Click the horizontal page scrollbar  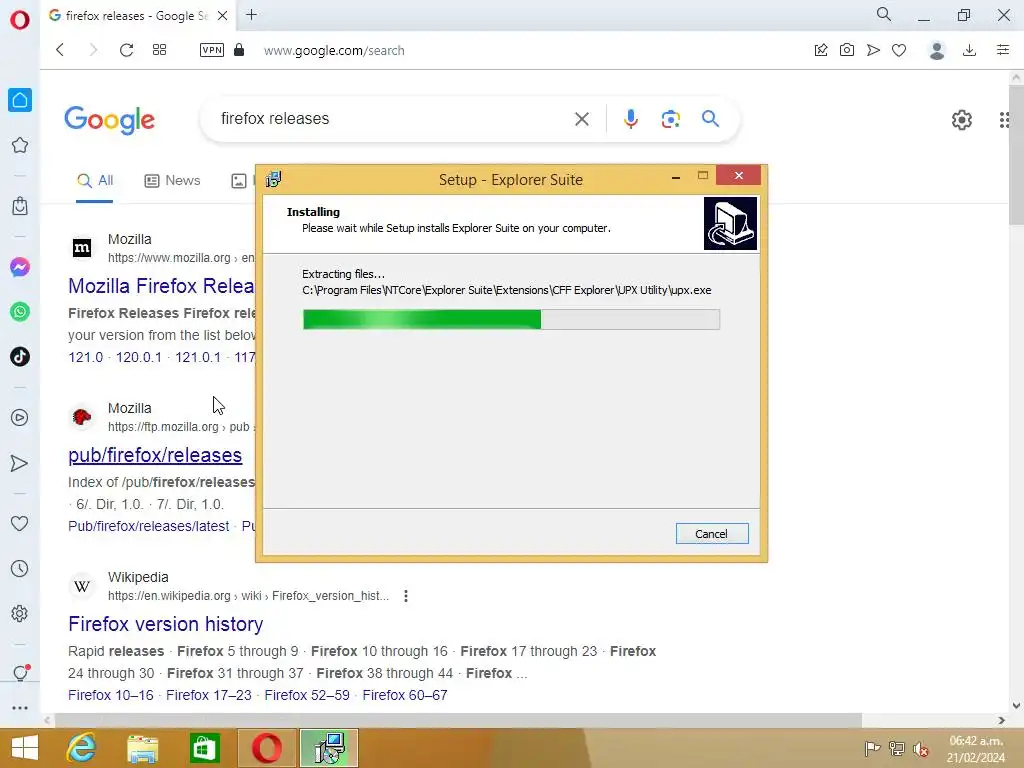click(x=458, y=720)
